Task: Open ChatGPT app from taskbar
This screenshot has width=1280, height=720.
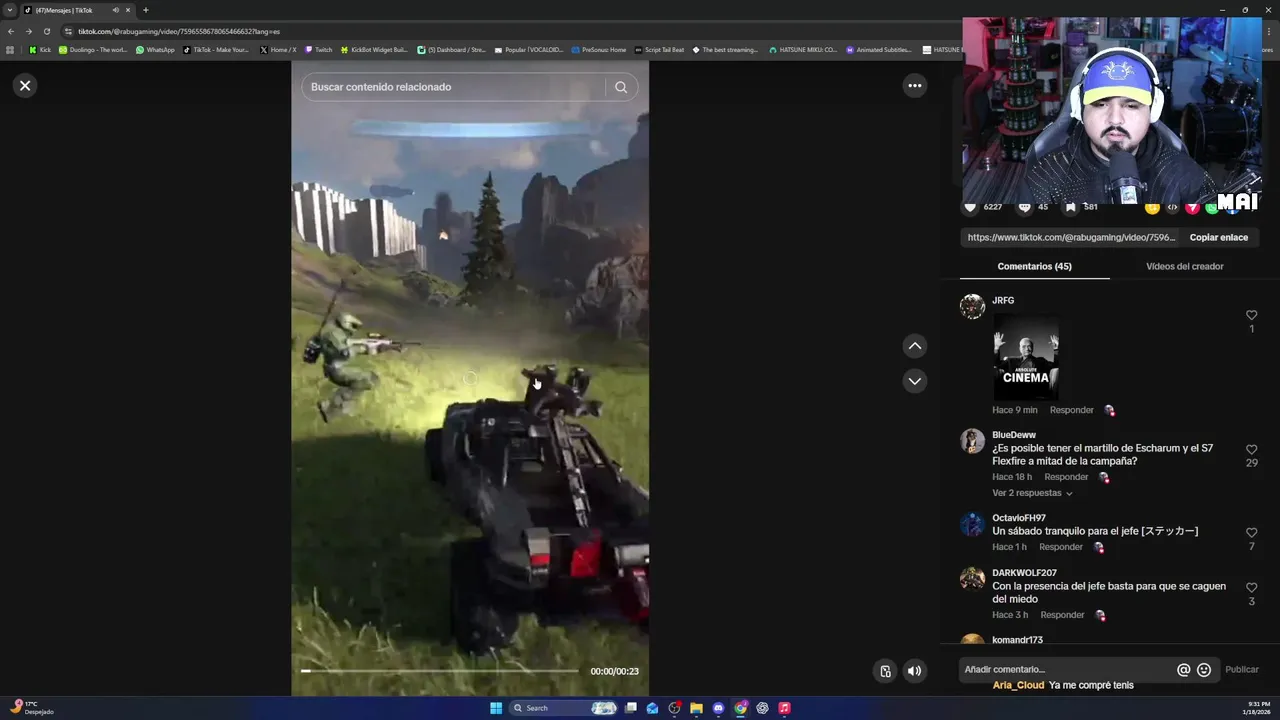Action: coord(762,708)
